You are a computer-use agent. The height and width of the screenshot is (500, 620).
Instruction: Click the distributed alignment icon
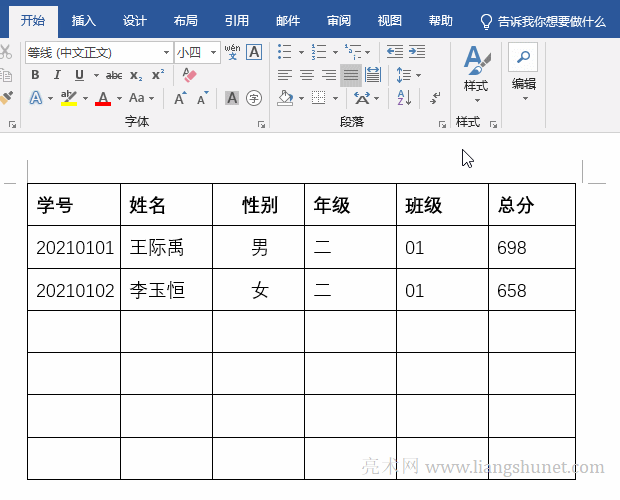pyautogui.click(x=373, y=75)
